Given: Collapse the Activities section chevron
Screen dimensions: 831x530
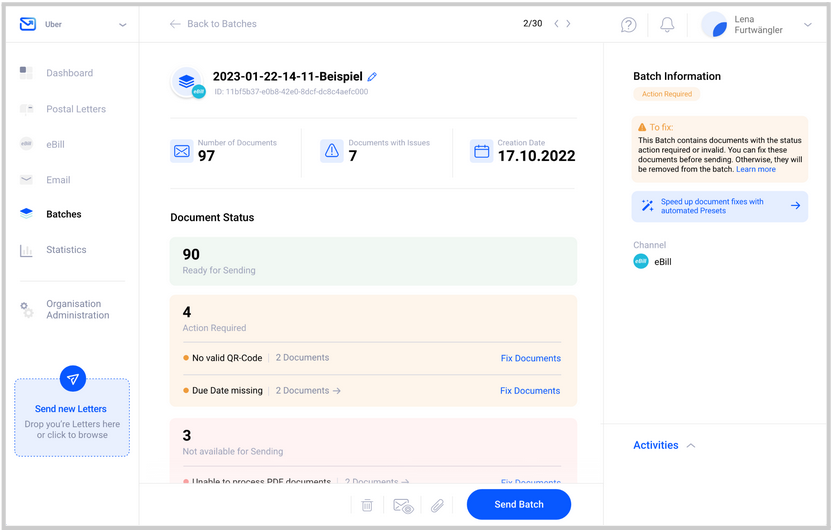Looking at the screenshot, I should pyautogui.click(x=691, y=446).
